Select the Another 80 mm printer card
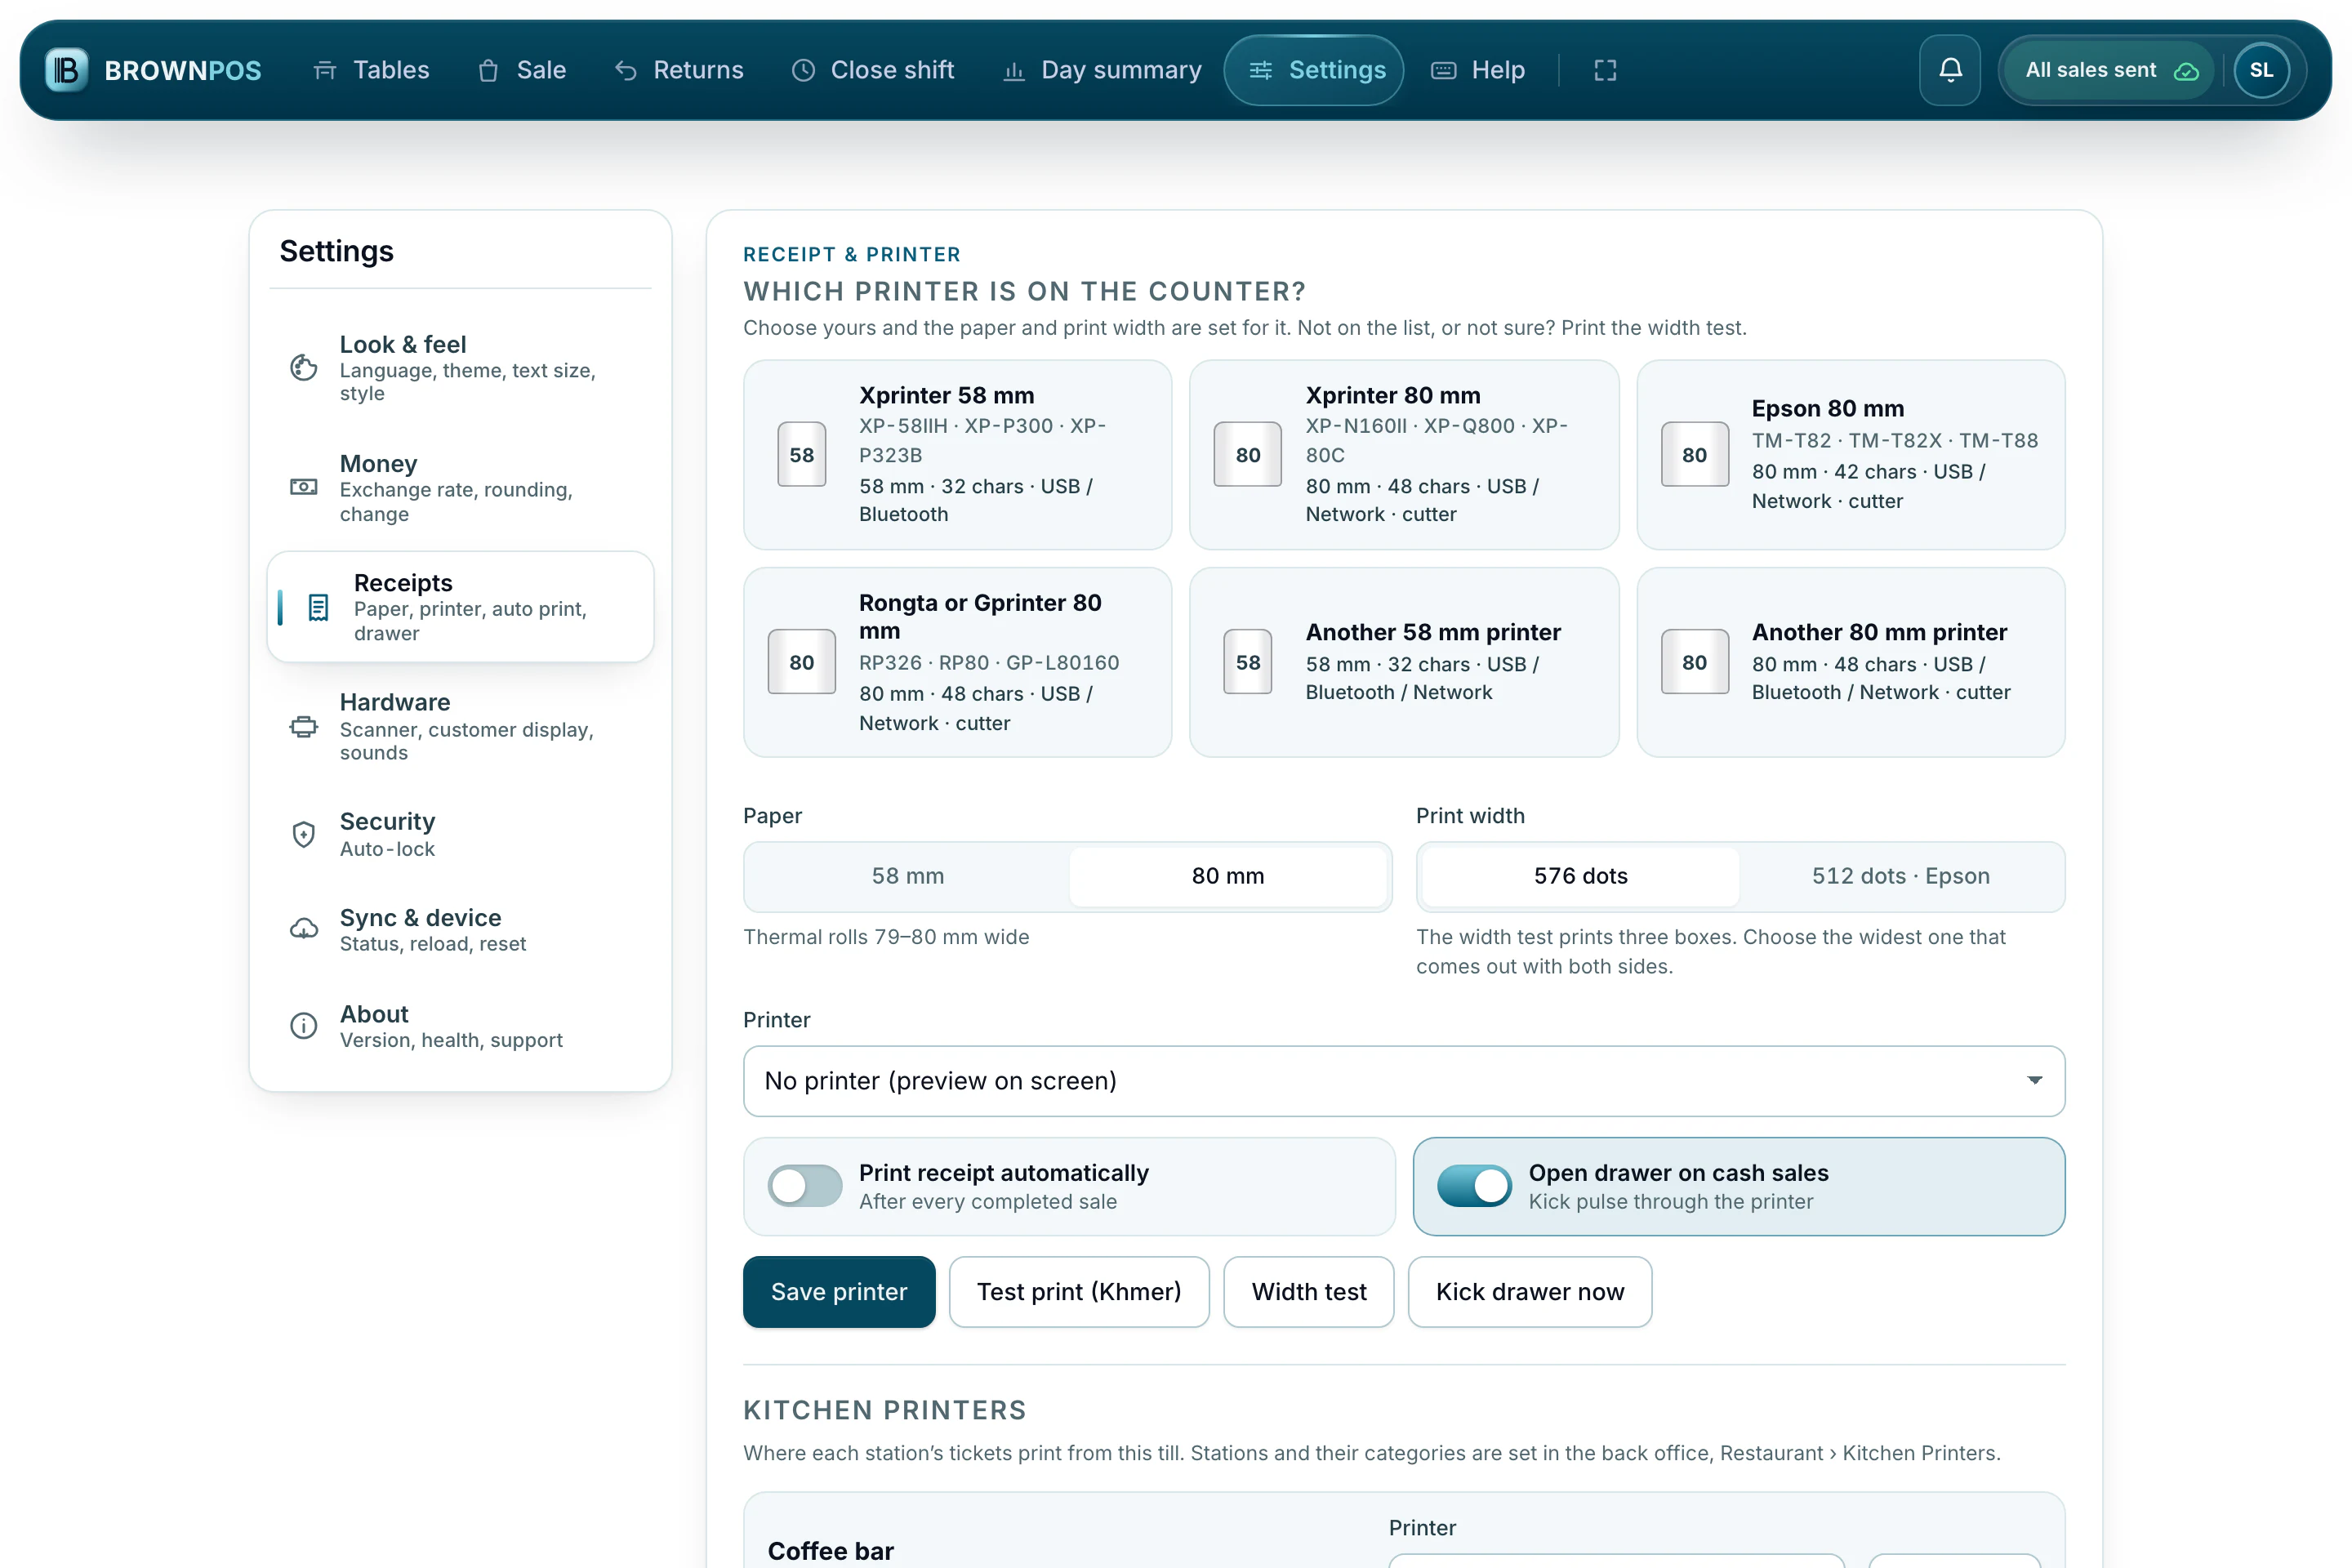The image size is (2352, 1568). (1851, 662)
